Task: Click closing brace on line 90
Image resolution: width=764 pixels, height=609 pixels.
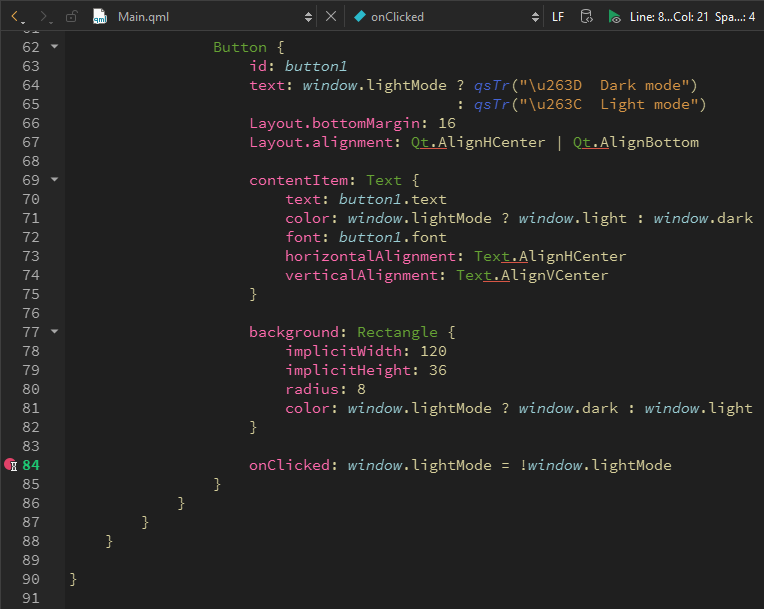Action: point(73,579)
